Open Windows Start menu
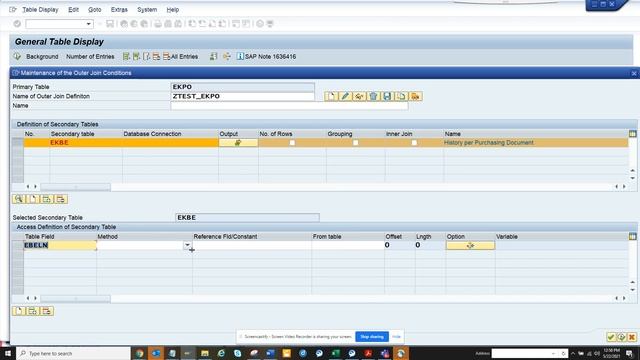This screenshot has height=360, width=640. [7, 353]
